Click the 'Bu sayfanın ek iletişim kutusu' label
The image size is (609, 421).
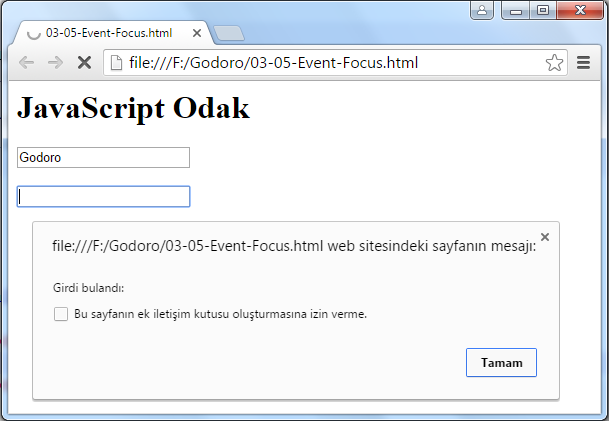click(220, 314)
